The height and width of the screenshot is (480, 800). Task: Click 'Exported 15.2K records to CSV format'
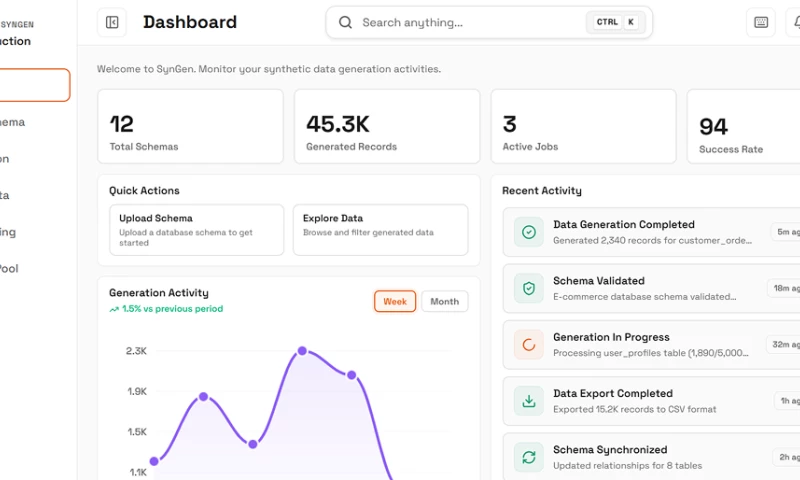tap(635, 409)
